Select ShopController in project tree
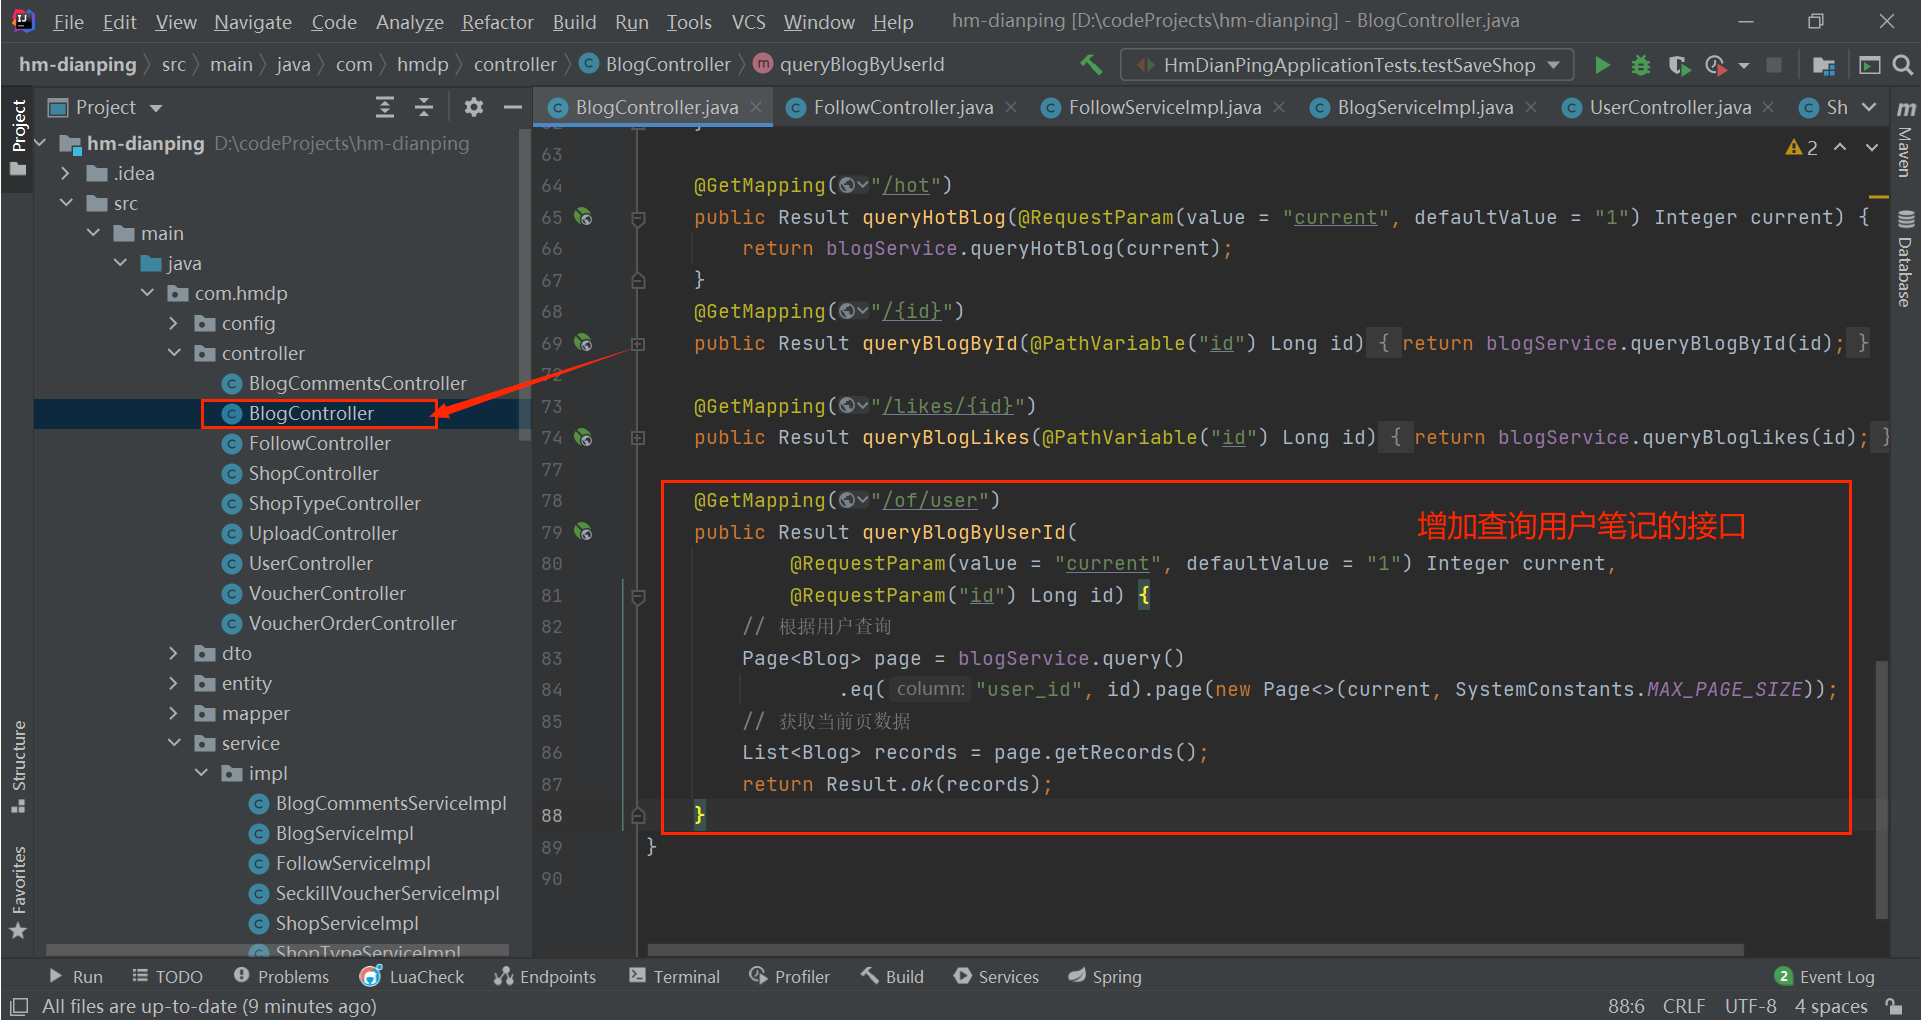The width and height of the screenshot is (1921, 1020). point(313,473)
